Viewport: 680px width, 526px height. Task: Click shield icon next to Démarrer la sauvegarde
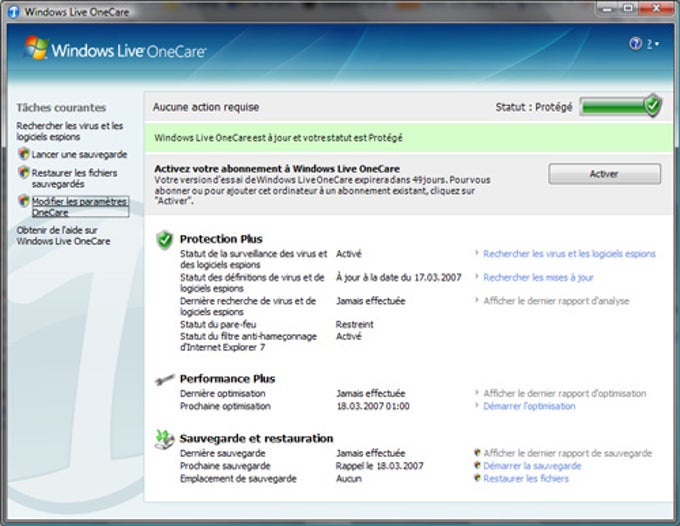tap(477, 465)
